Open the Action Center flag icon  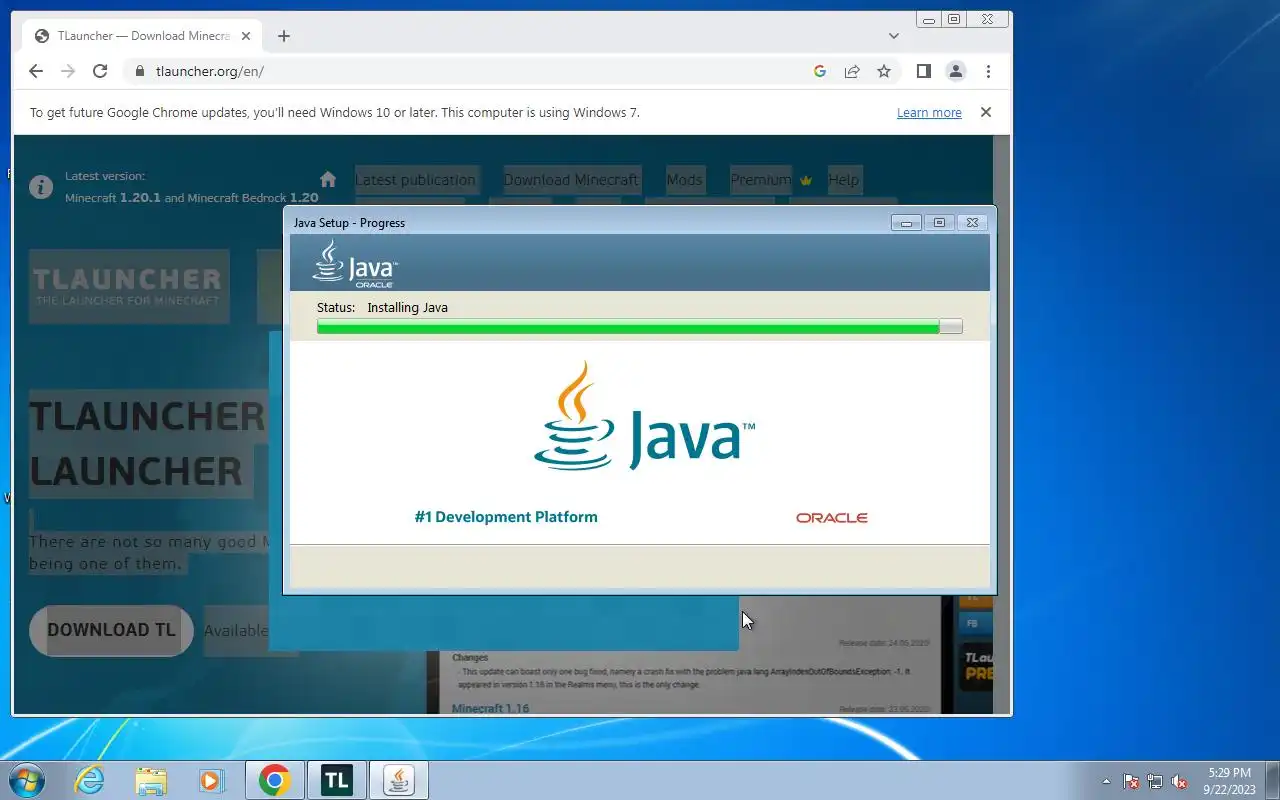coord(1131,781)
